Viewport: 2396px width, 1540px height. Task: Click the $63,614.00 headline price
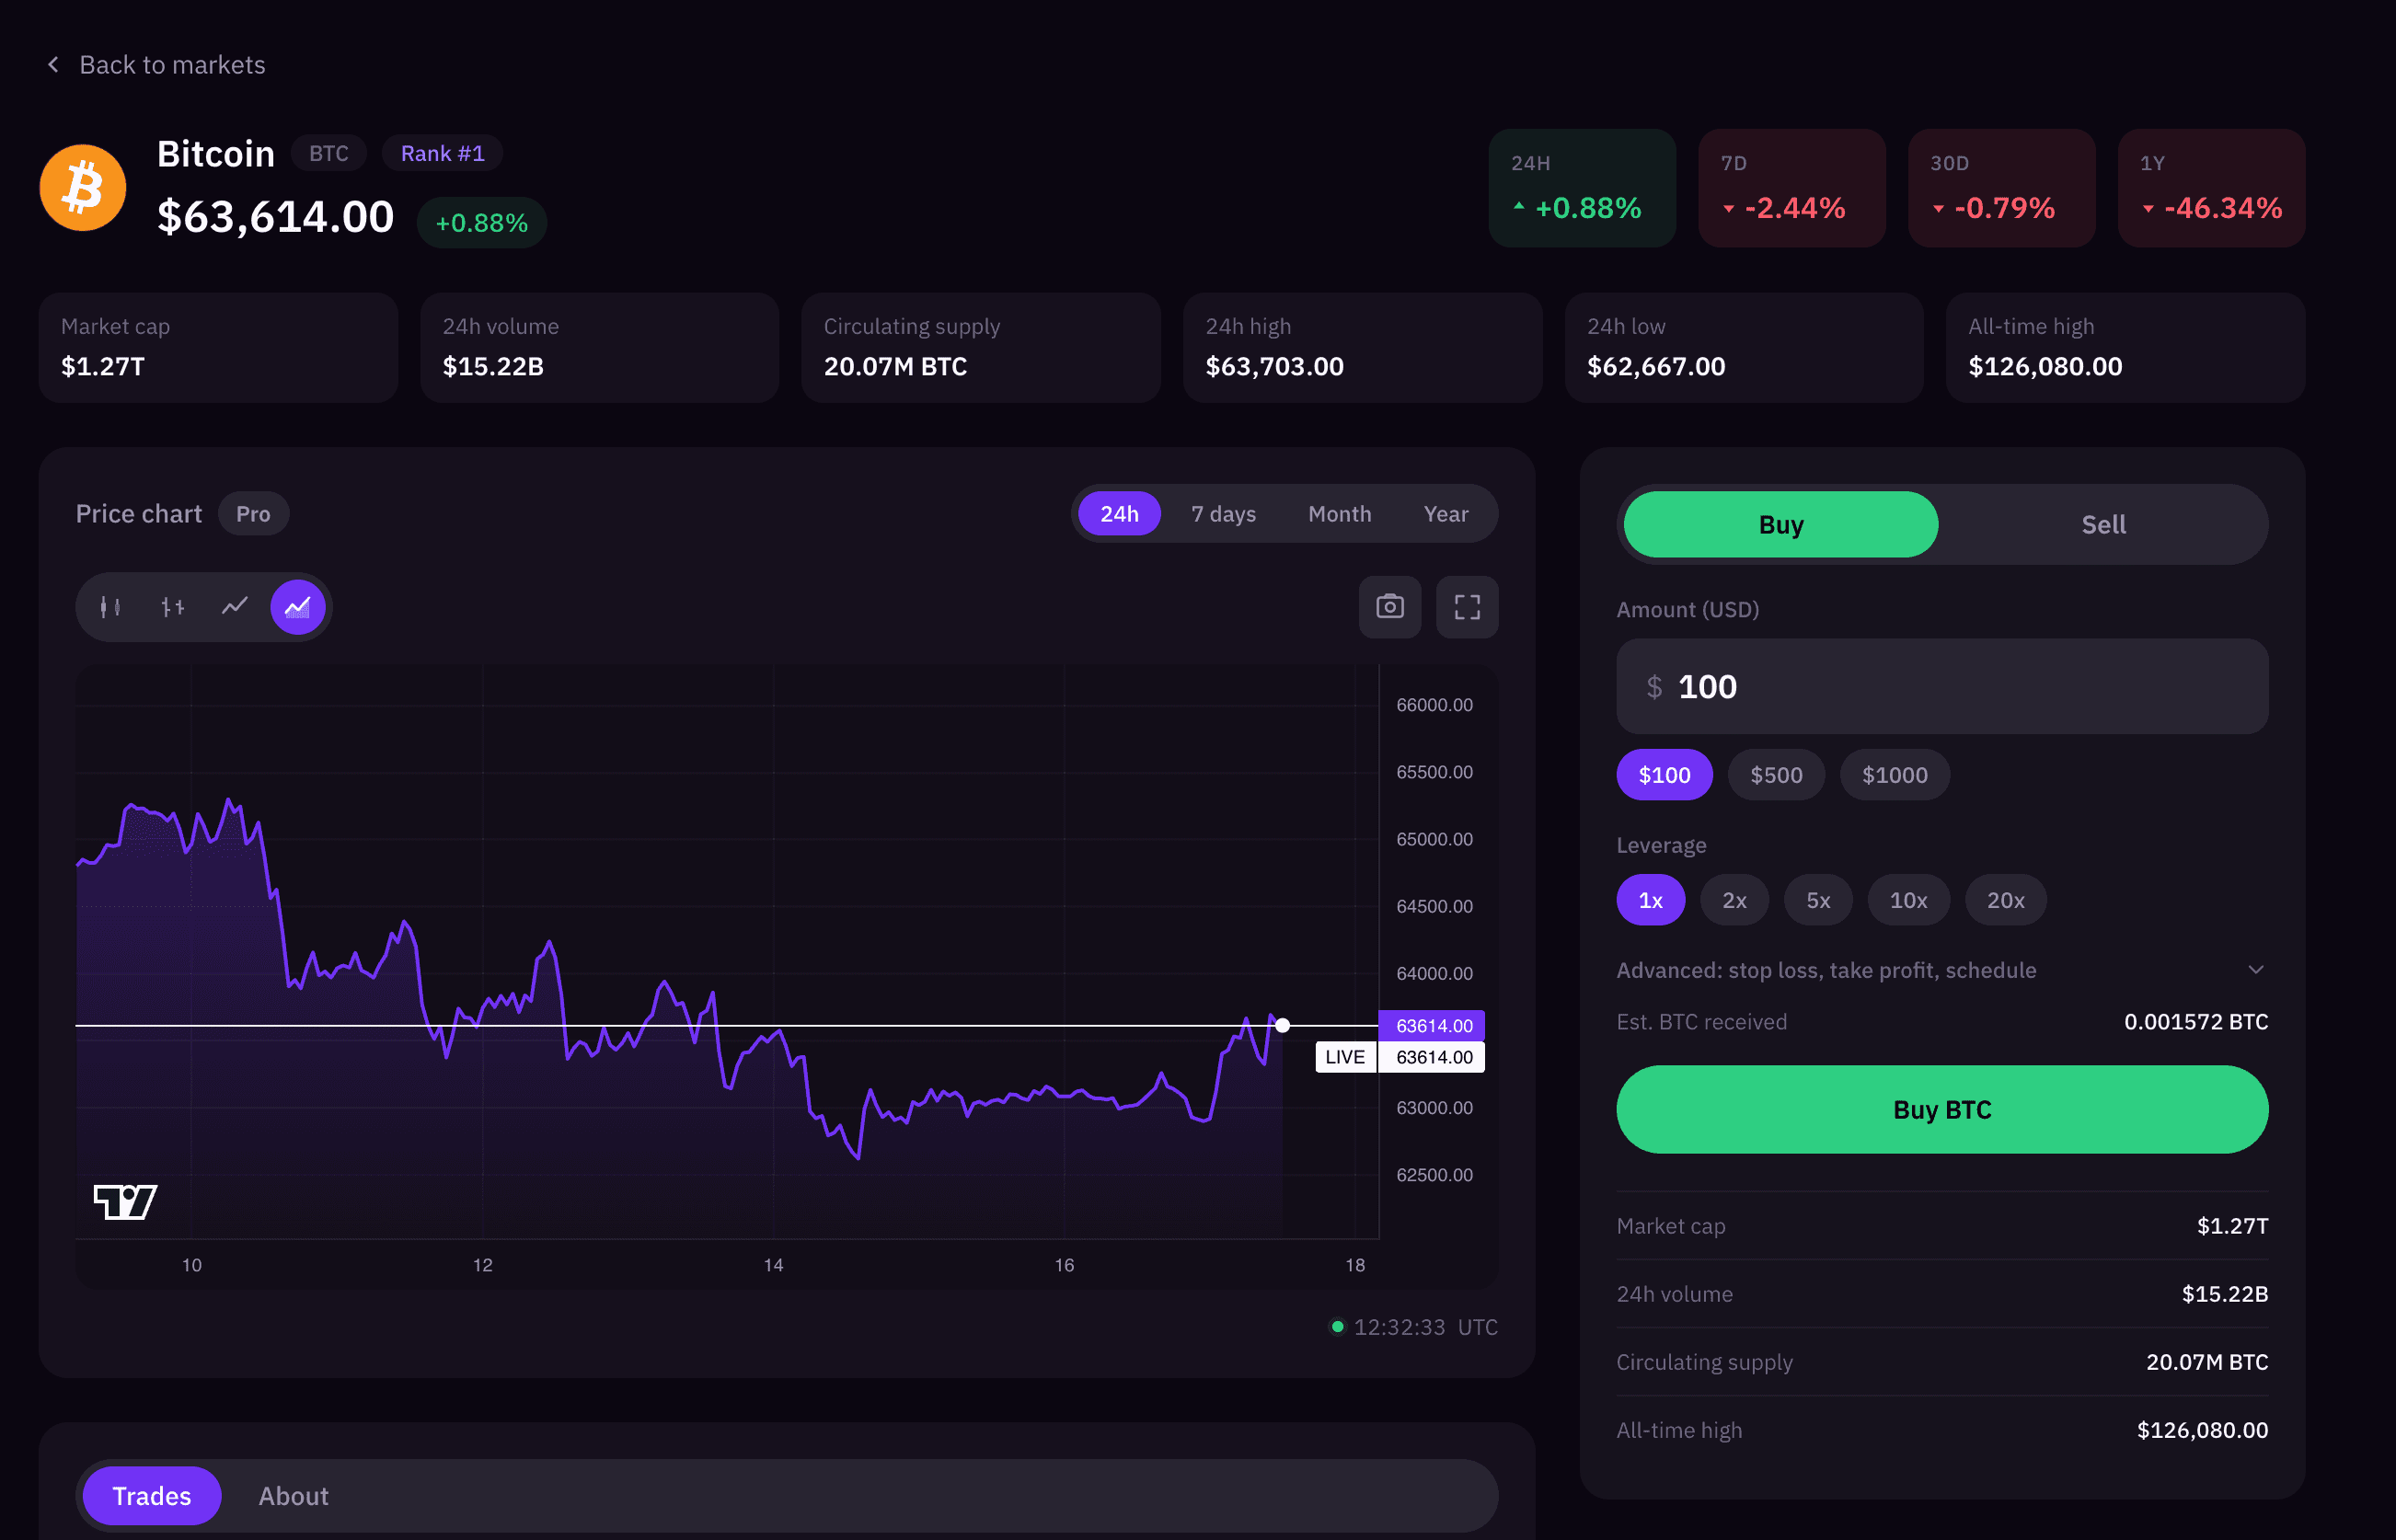pos(276,217)
